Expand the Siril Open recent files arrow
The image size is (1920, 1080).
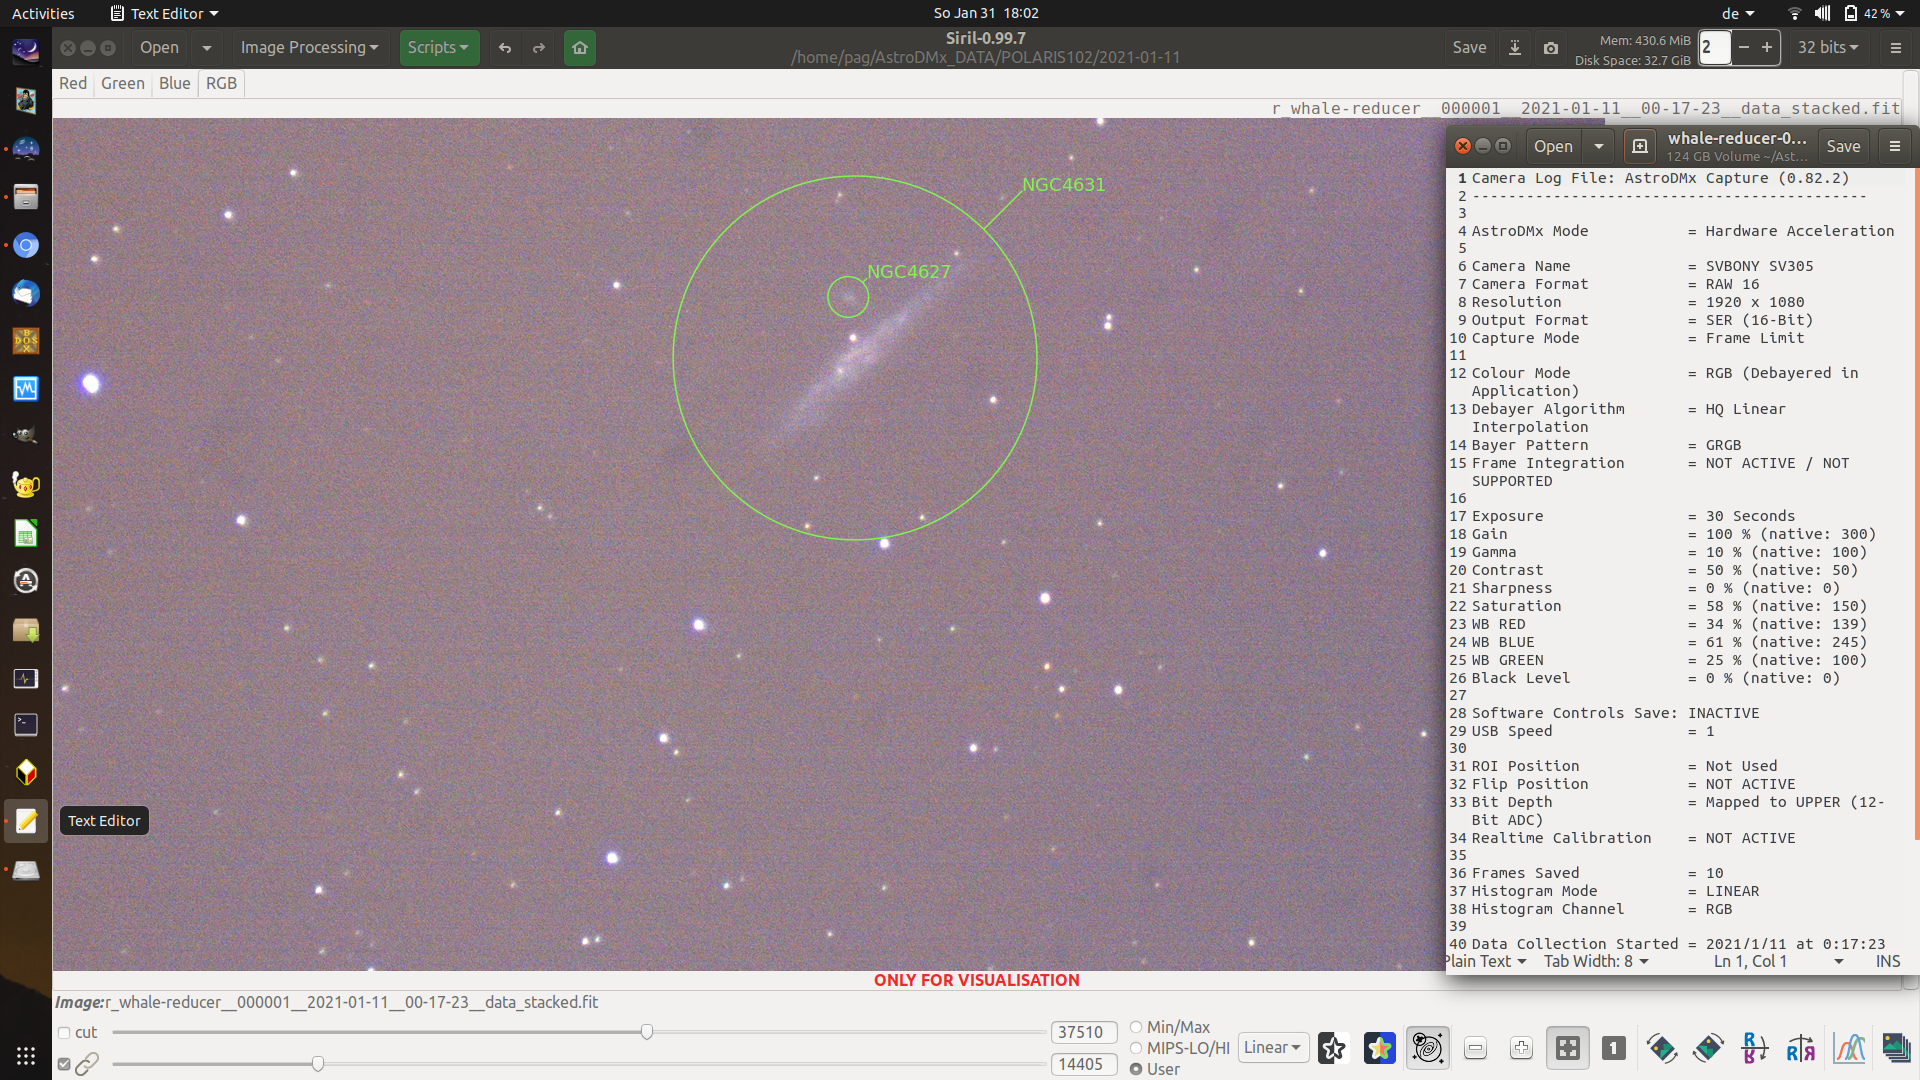pos(207,48)
